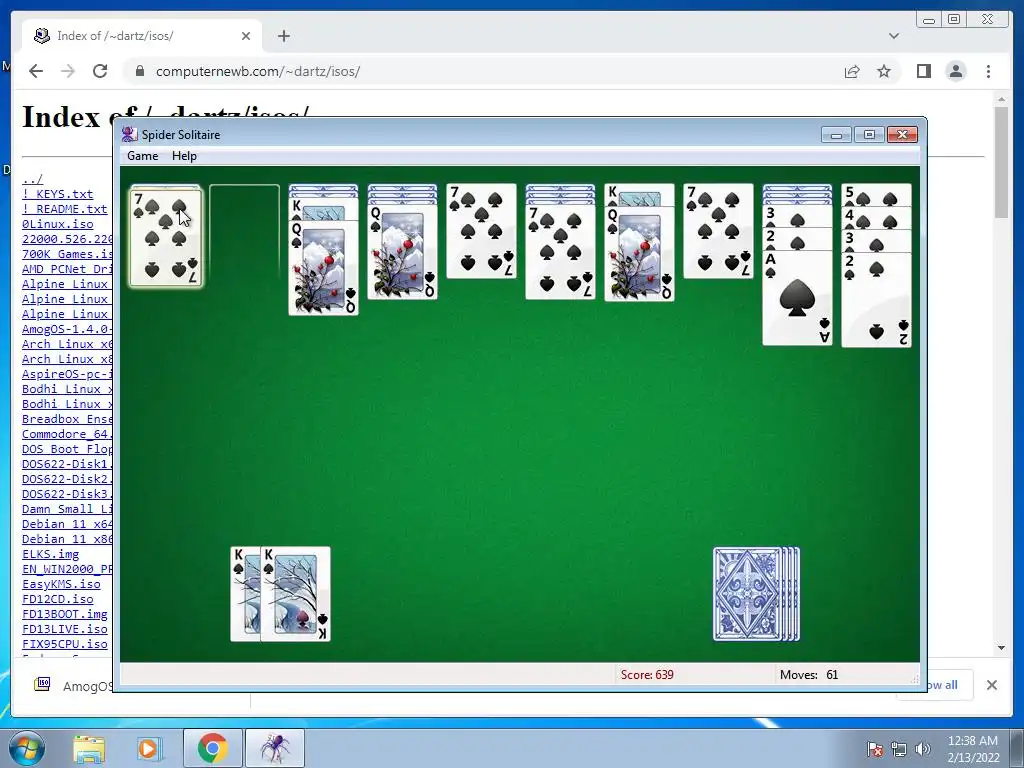This screenshot has width=1024, height=768.
Task: Switch to Chrome from the taskbar
Action: (212, 748)
